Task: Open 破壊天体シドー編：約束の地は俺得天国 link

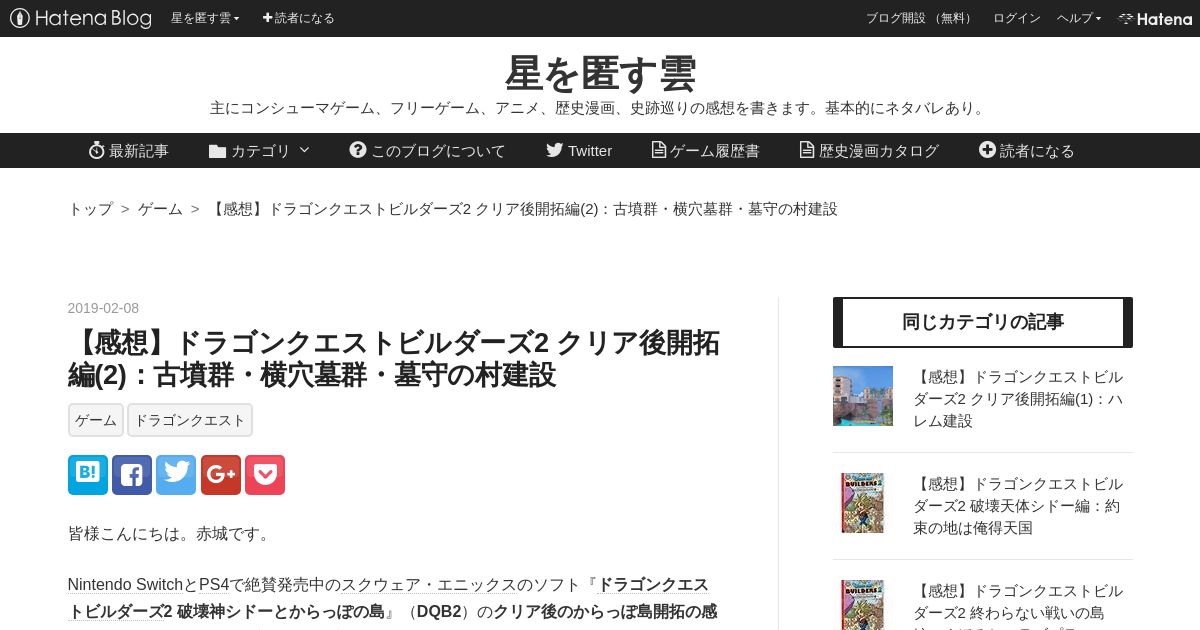Action: point(1018,506)
